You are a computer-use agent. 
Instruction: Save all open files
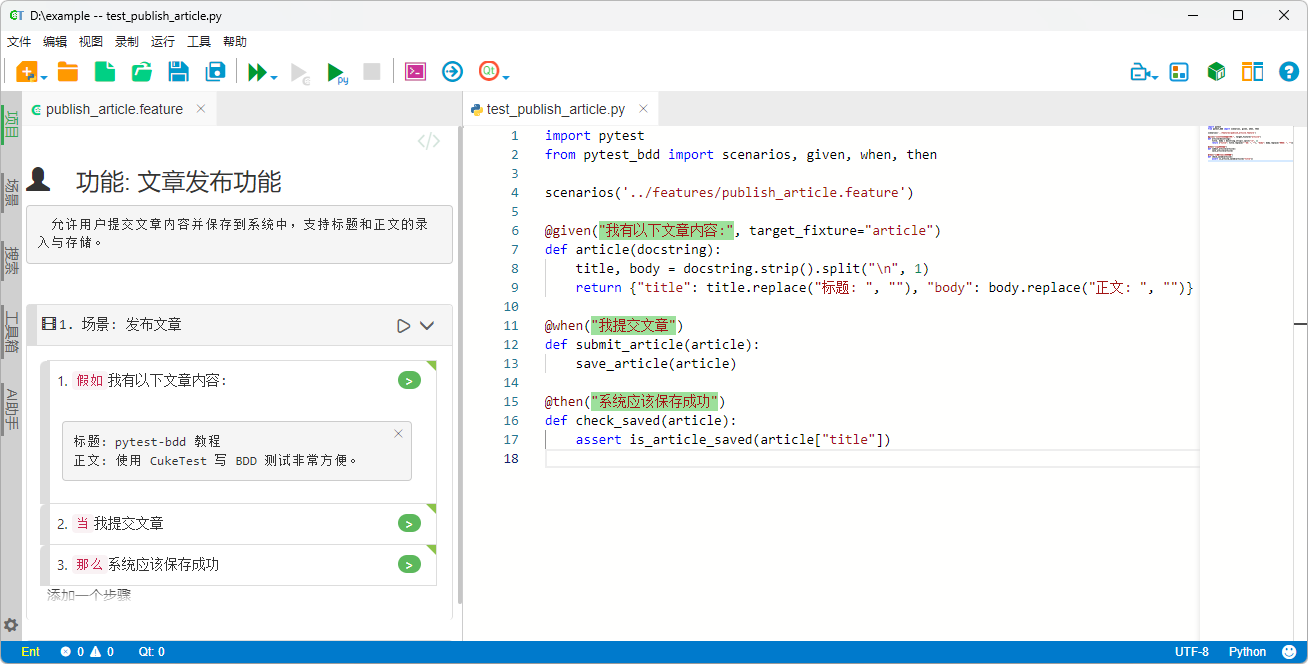click(x=214, y=71)
